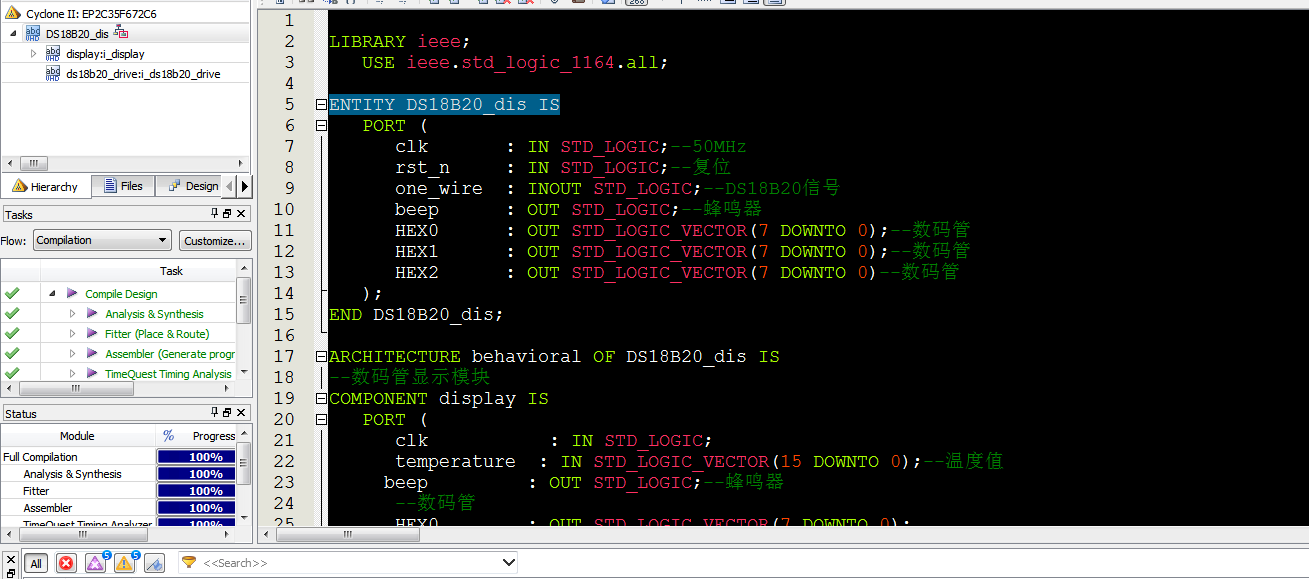Float the Tasks panel
Screen dimensions: 1309x579
pyautogui.click(x=227, y=214)
